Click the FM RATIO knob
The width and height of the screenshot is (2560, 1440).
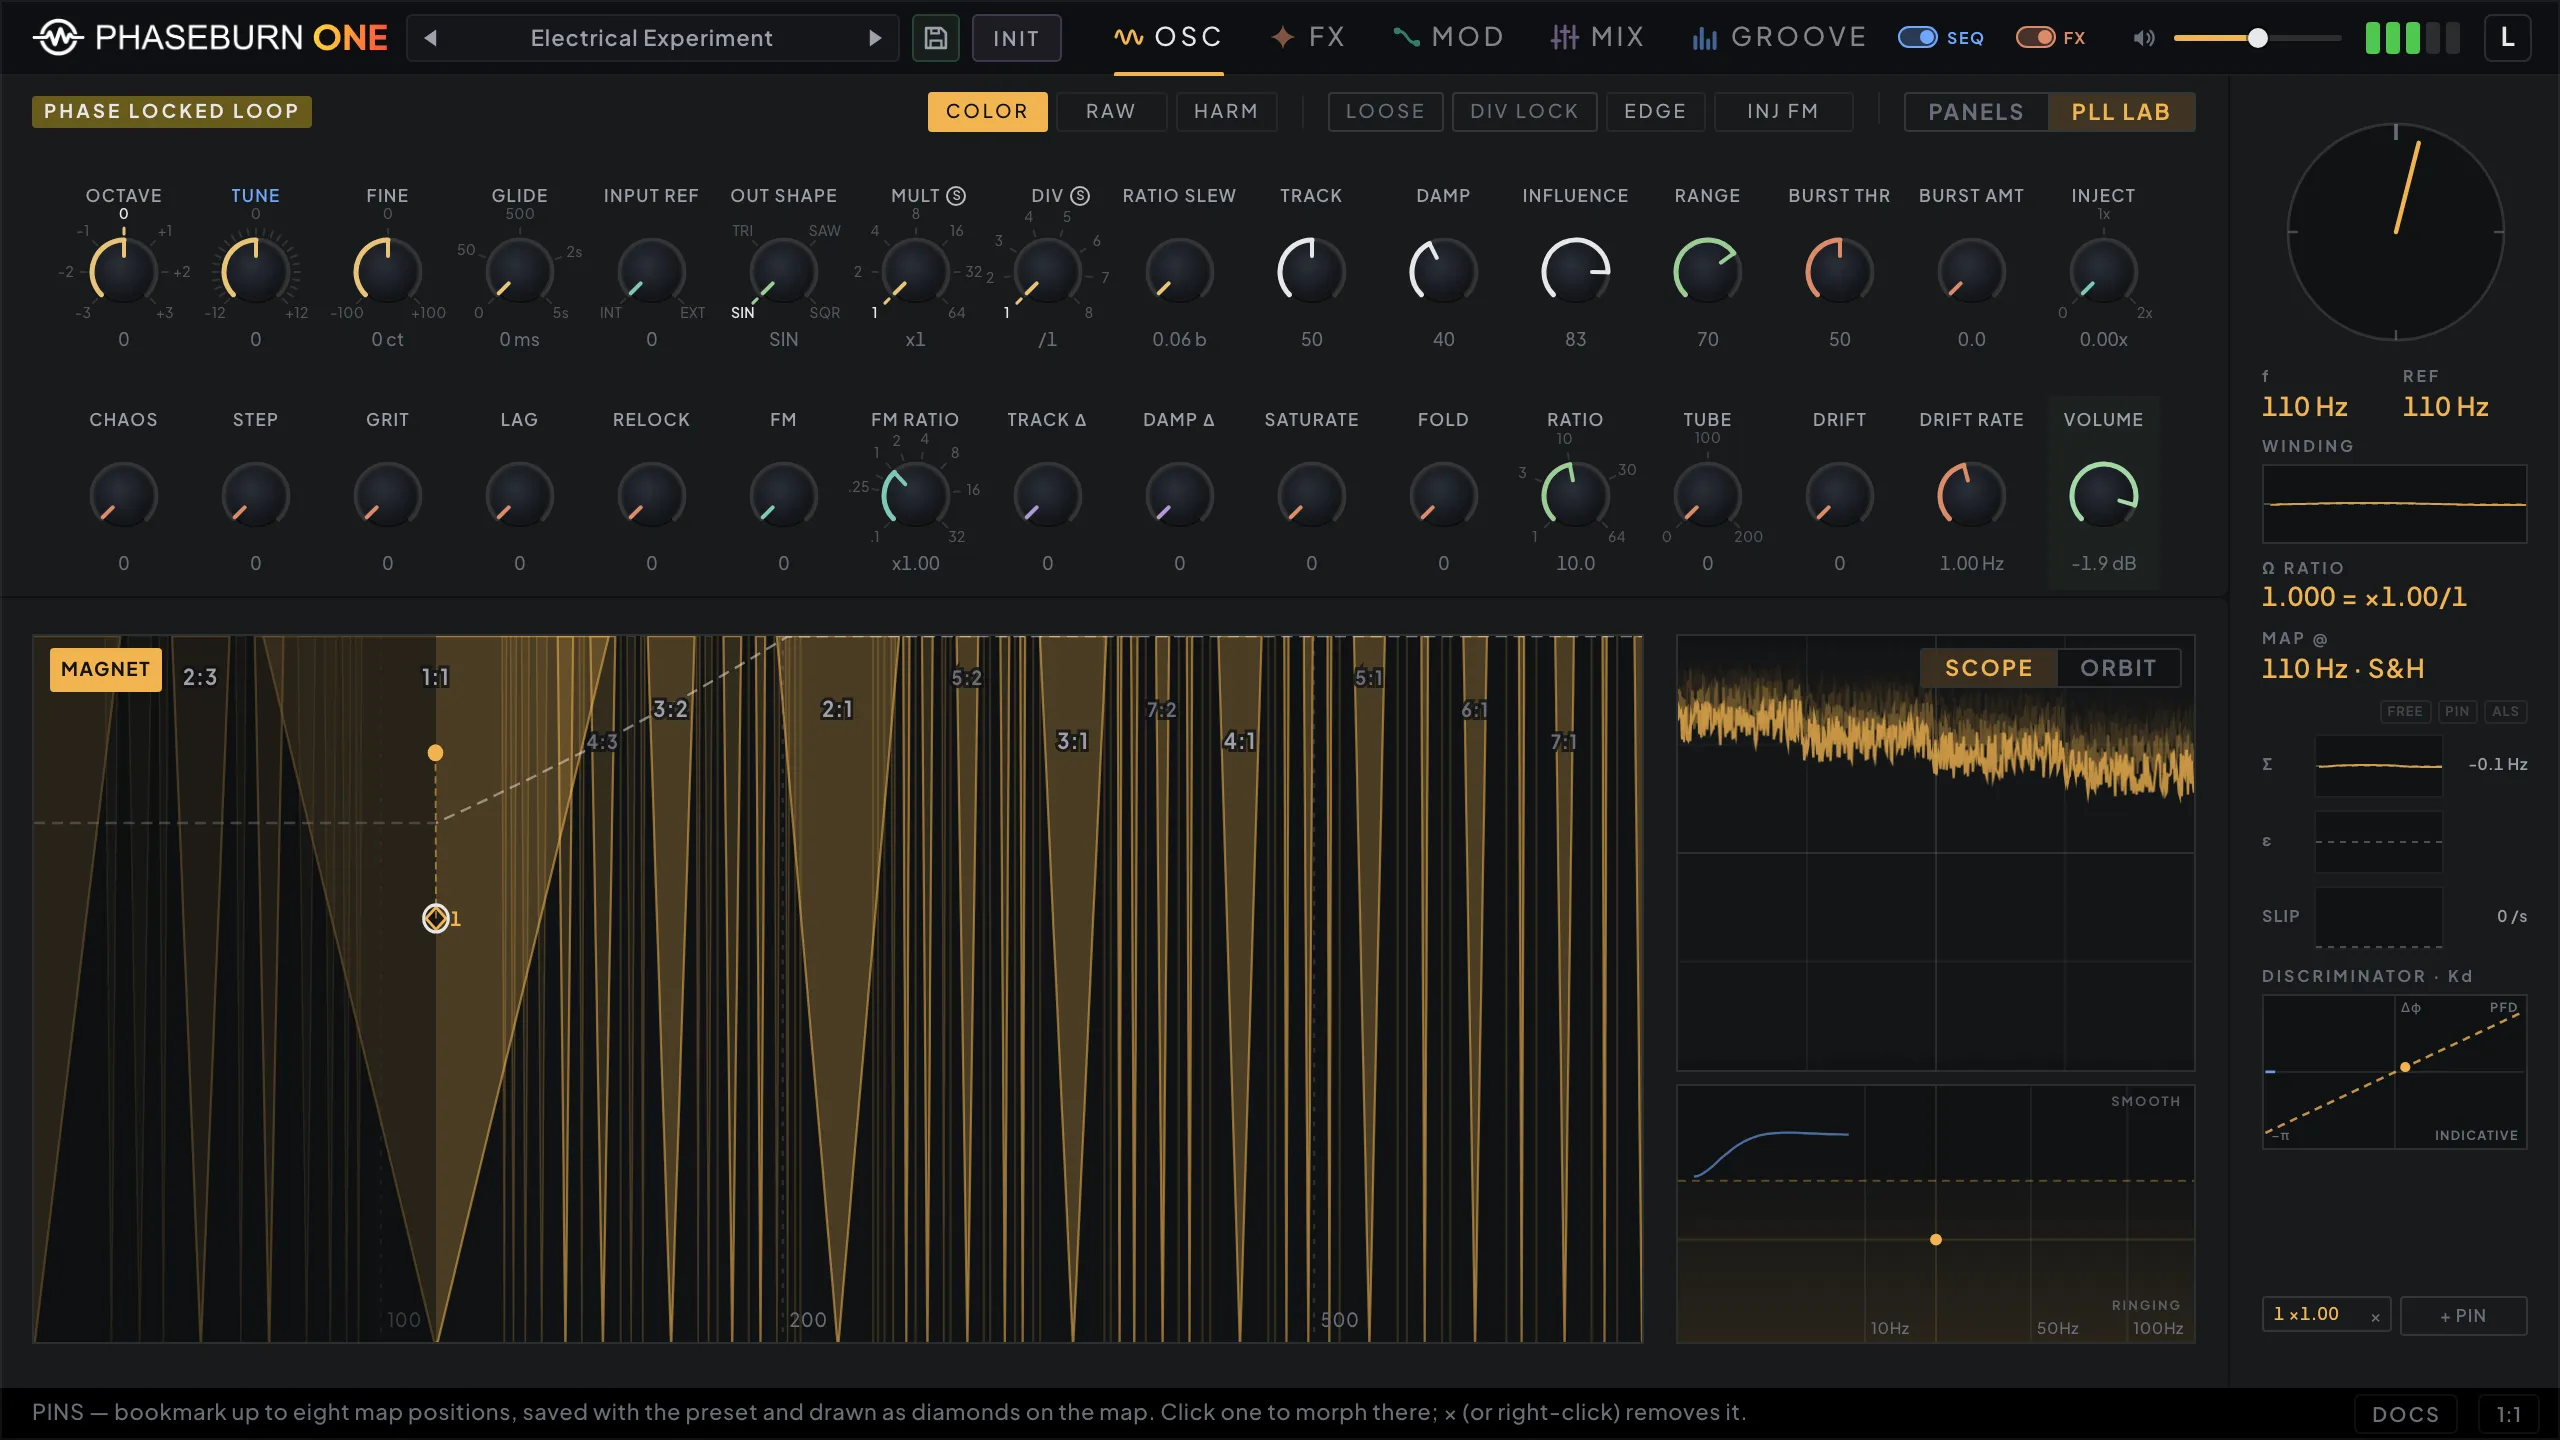click(x=916, y=495)
